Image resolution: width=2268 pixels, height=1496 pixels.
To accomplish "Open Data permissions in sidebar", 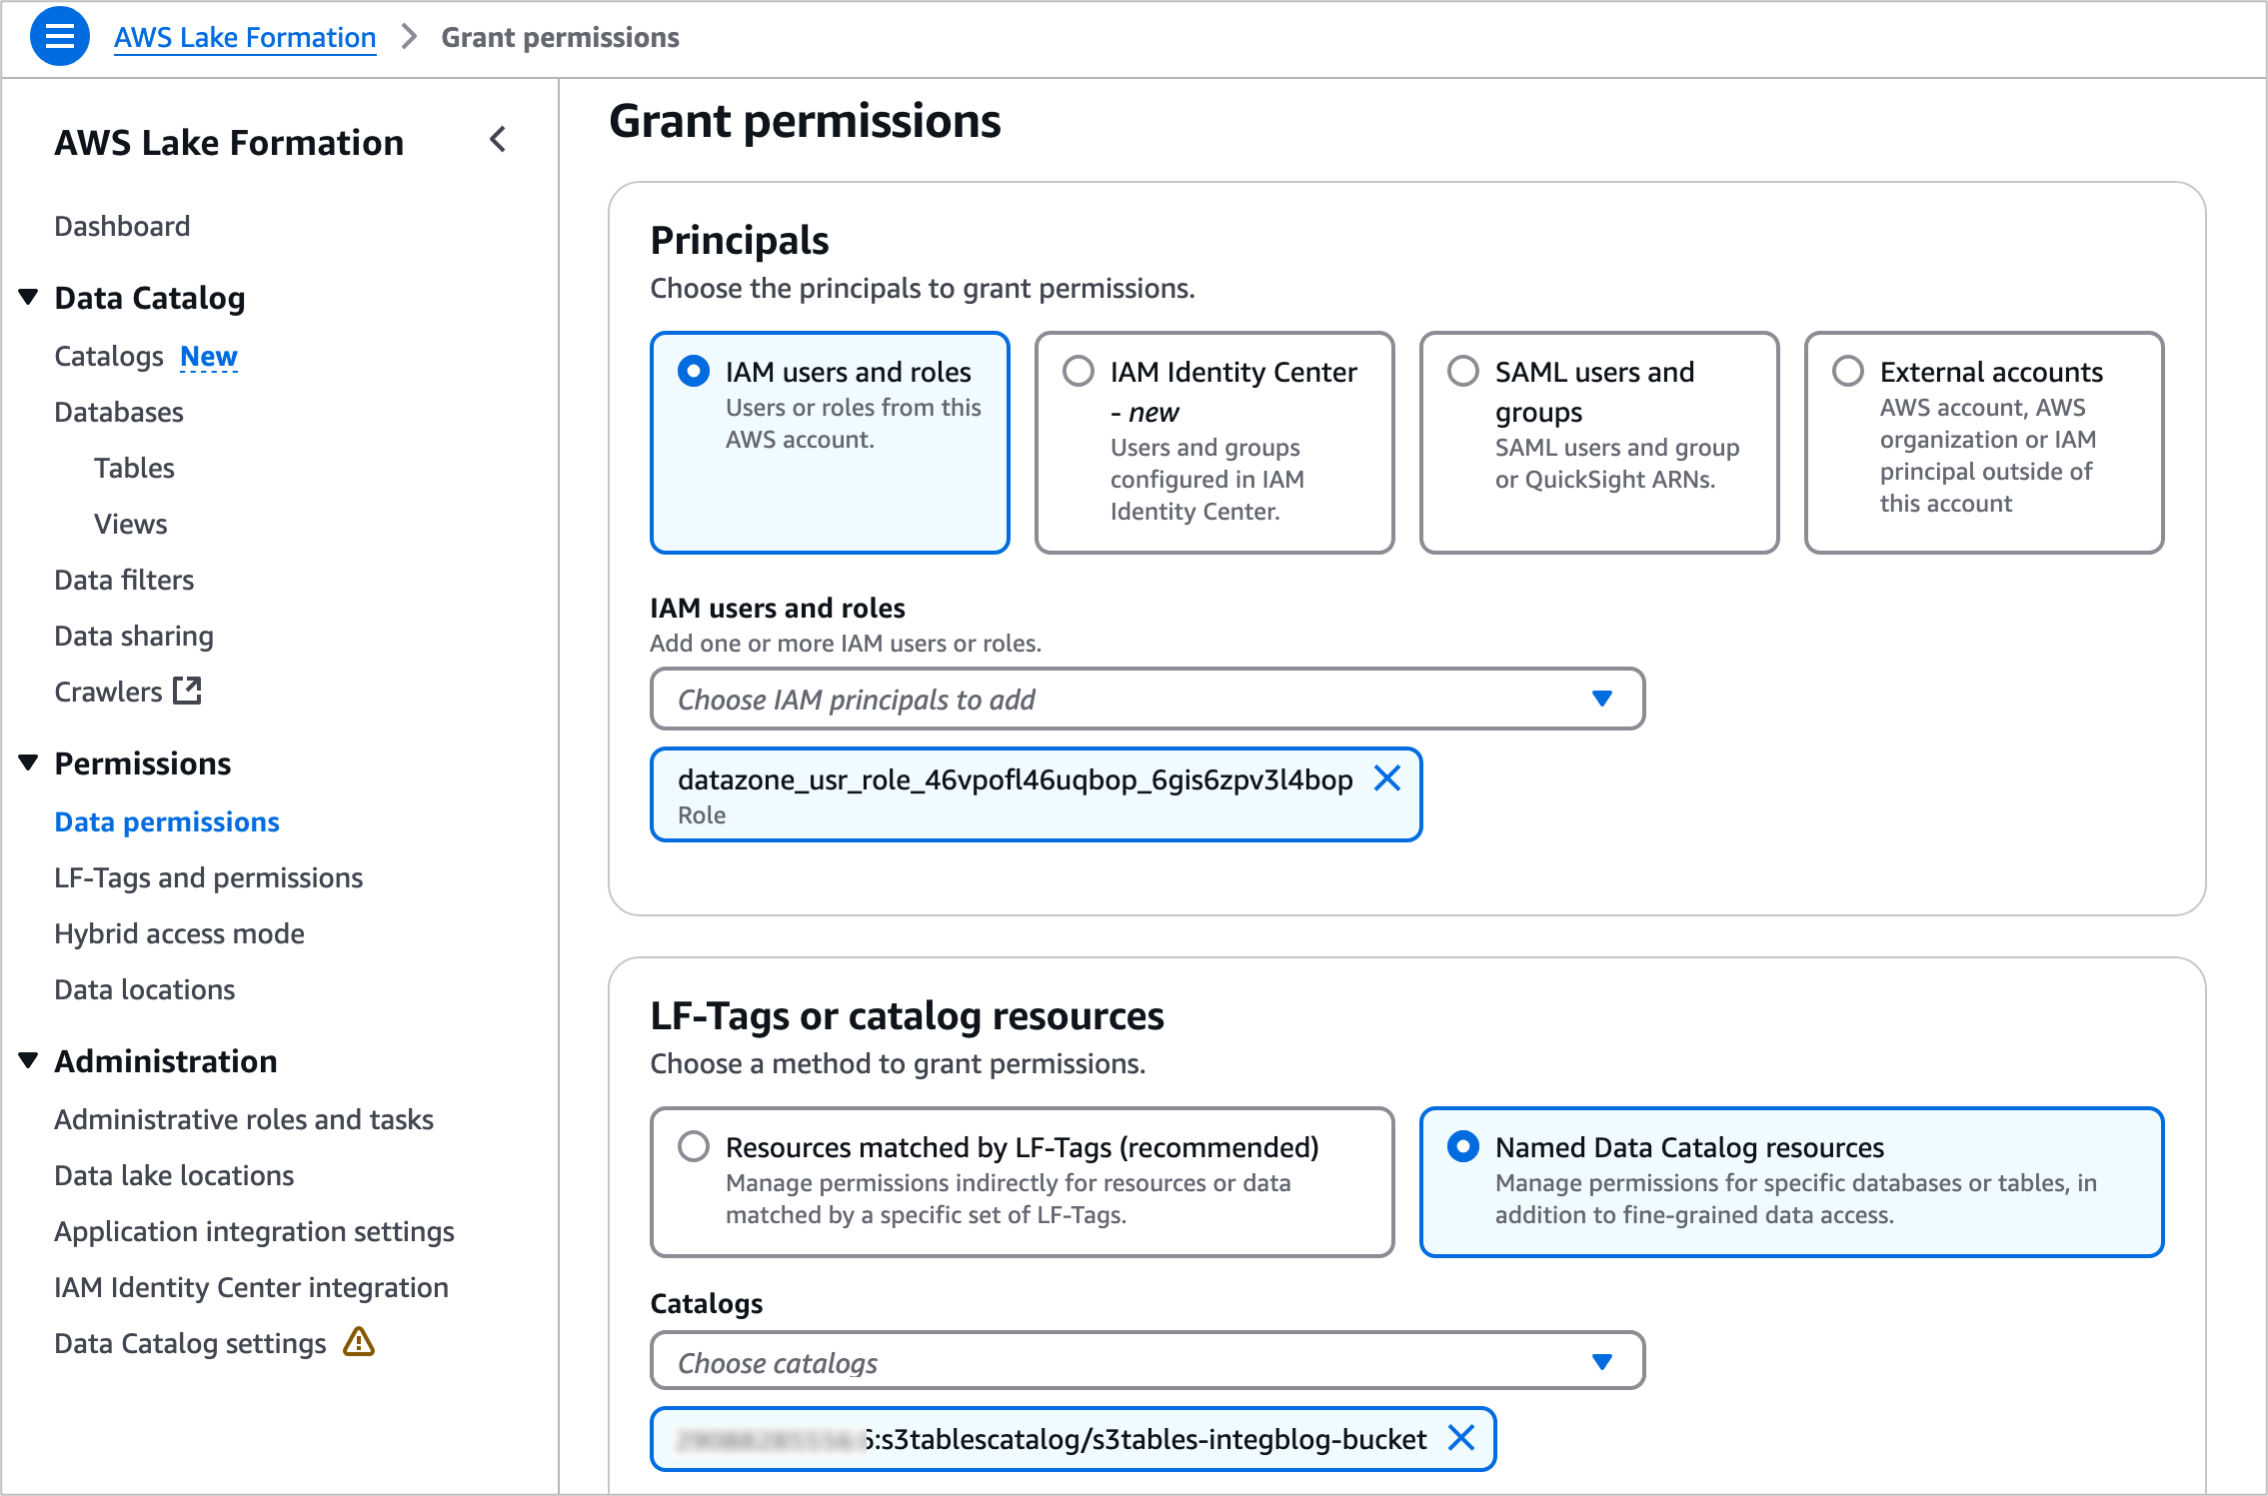I will coord(167,821).
